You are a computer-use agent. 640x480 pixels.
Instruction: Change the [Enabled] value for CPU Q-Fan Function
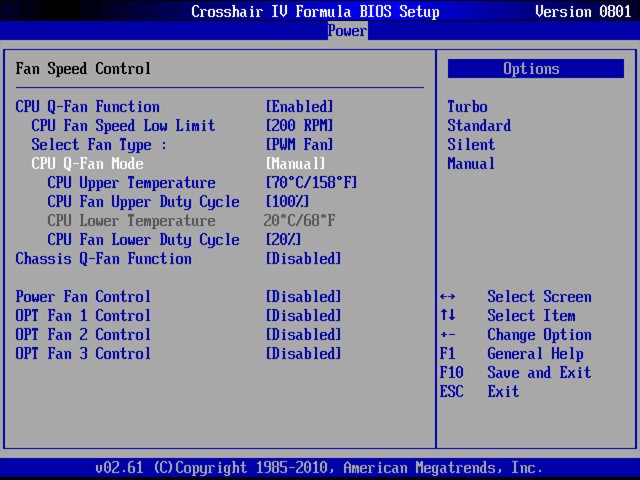click(300, 107)
